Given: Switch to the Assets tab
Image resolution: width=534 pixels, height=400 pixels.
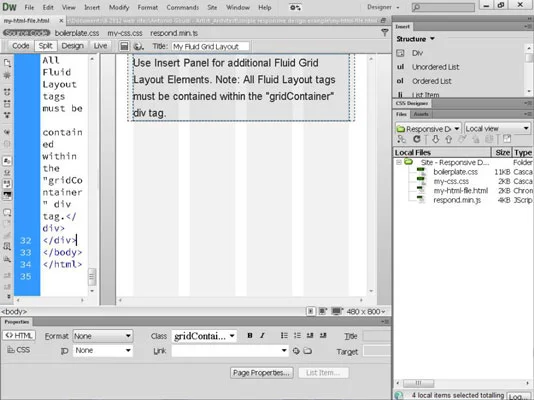Looking at the screenshot, I should 421,114.
